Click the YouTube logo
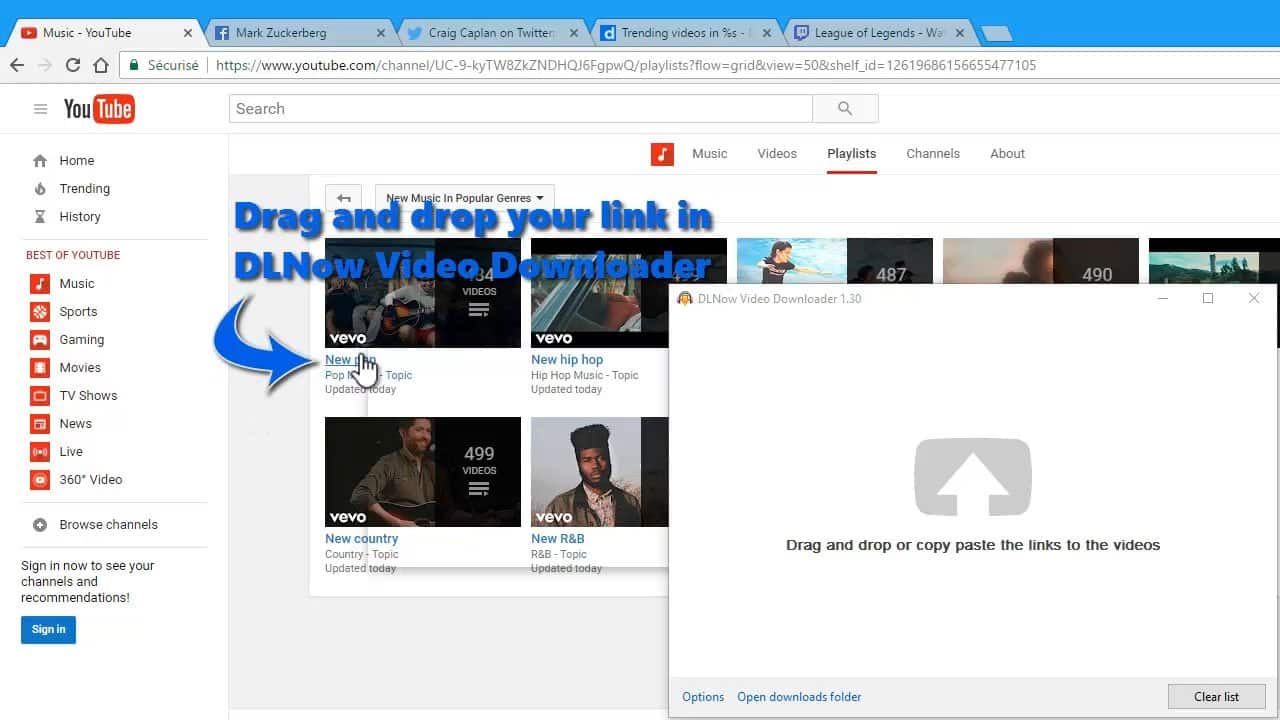Screen dimensions: 1280x720 click(x=99, y=109)
